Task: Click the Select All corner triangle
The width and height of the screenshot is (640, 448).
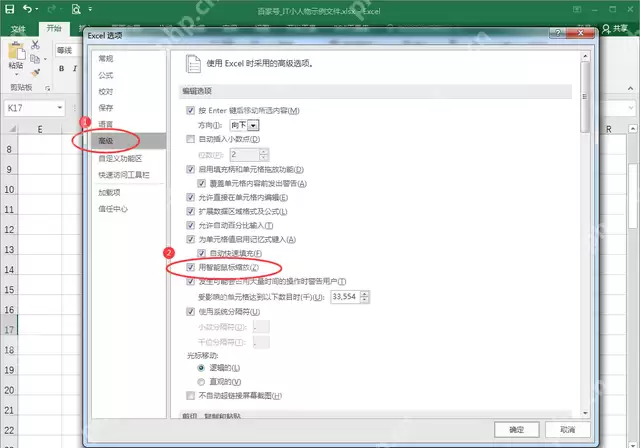Action: pos(13,129)
